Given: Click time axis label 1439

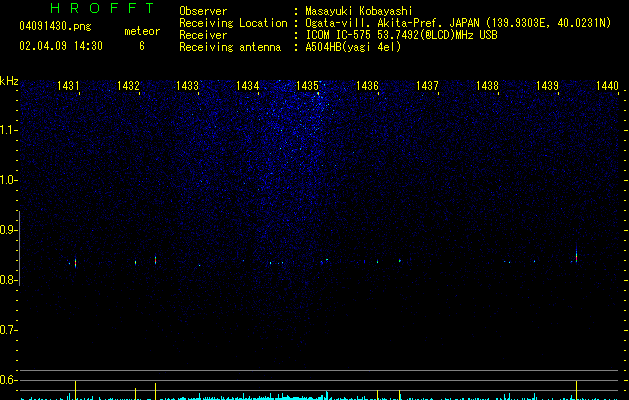Looking at the screenshot, I should [548, 86].
